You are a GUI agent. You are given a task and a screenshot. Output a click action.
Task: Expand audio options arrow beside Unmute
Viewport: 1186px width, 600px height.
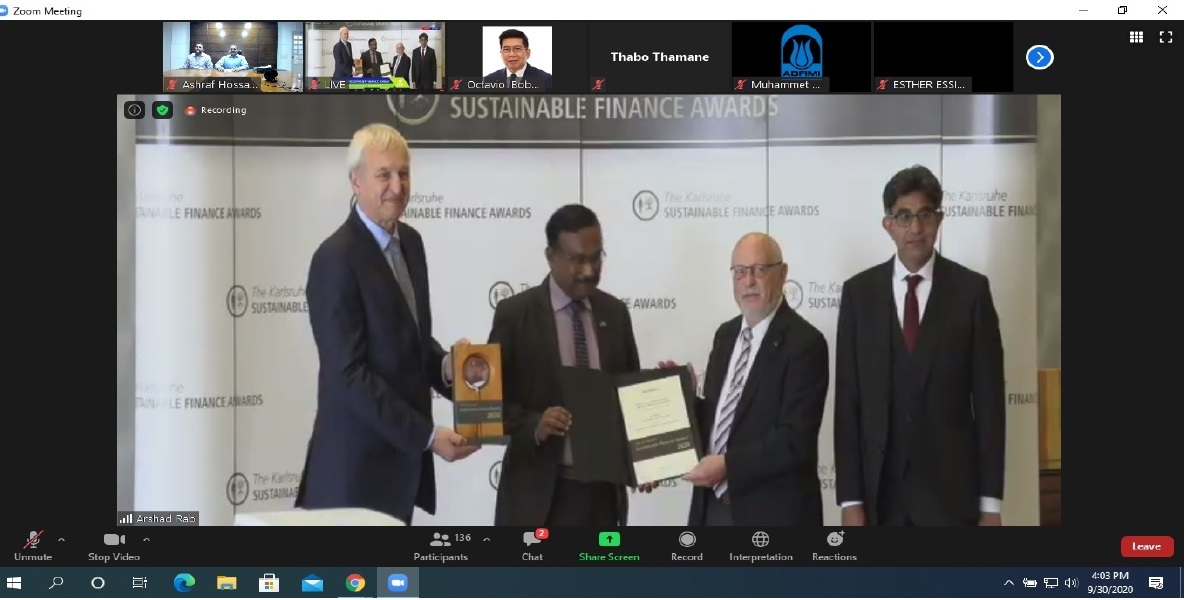point(61,540)
